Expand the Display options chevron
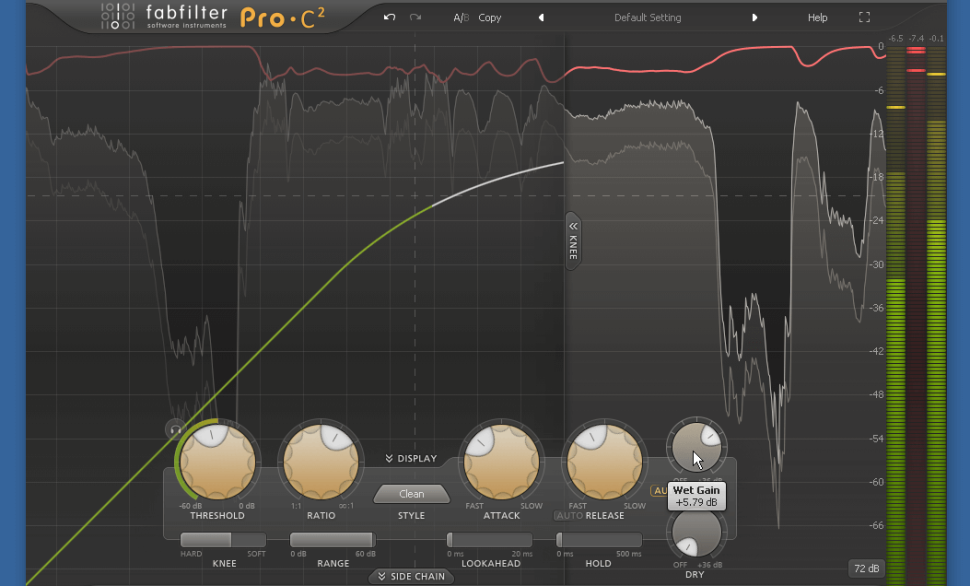The width and height of the screenshot is (970, 586). (411, 459)
